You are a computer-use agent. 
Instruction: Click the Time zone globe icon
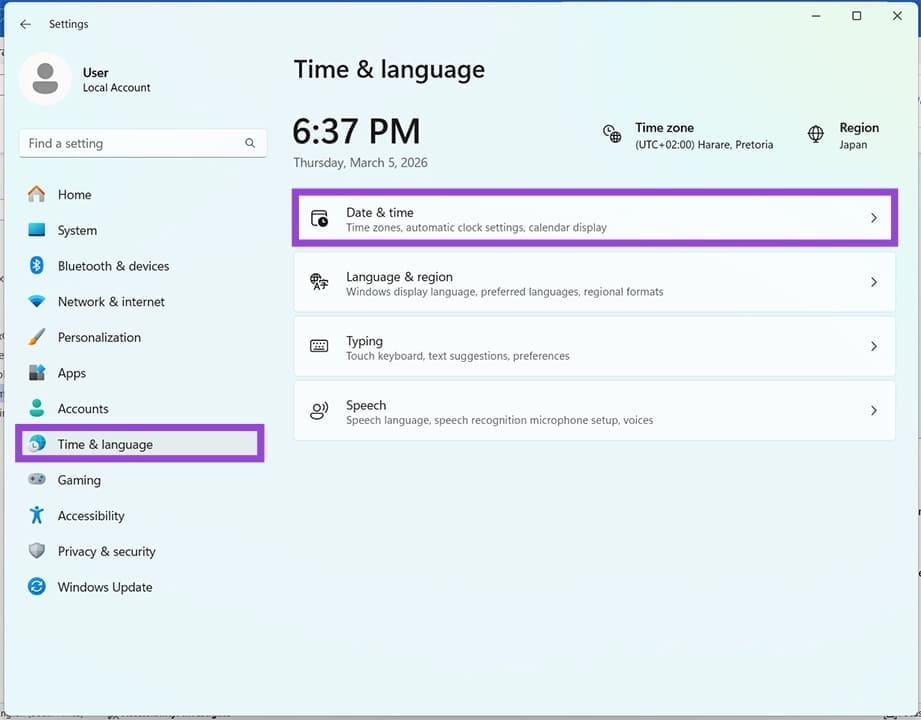[612, 133]
